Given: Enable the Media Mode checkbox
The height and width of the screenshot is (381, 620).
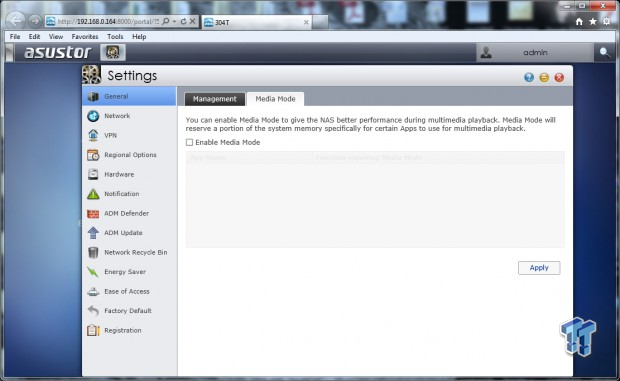Looking at the screenshot, I should (189, 142).
